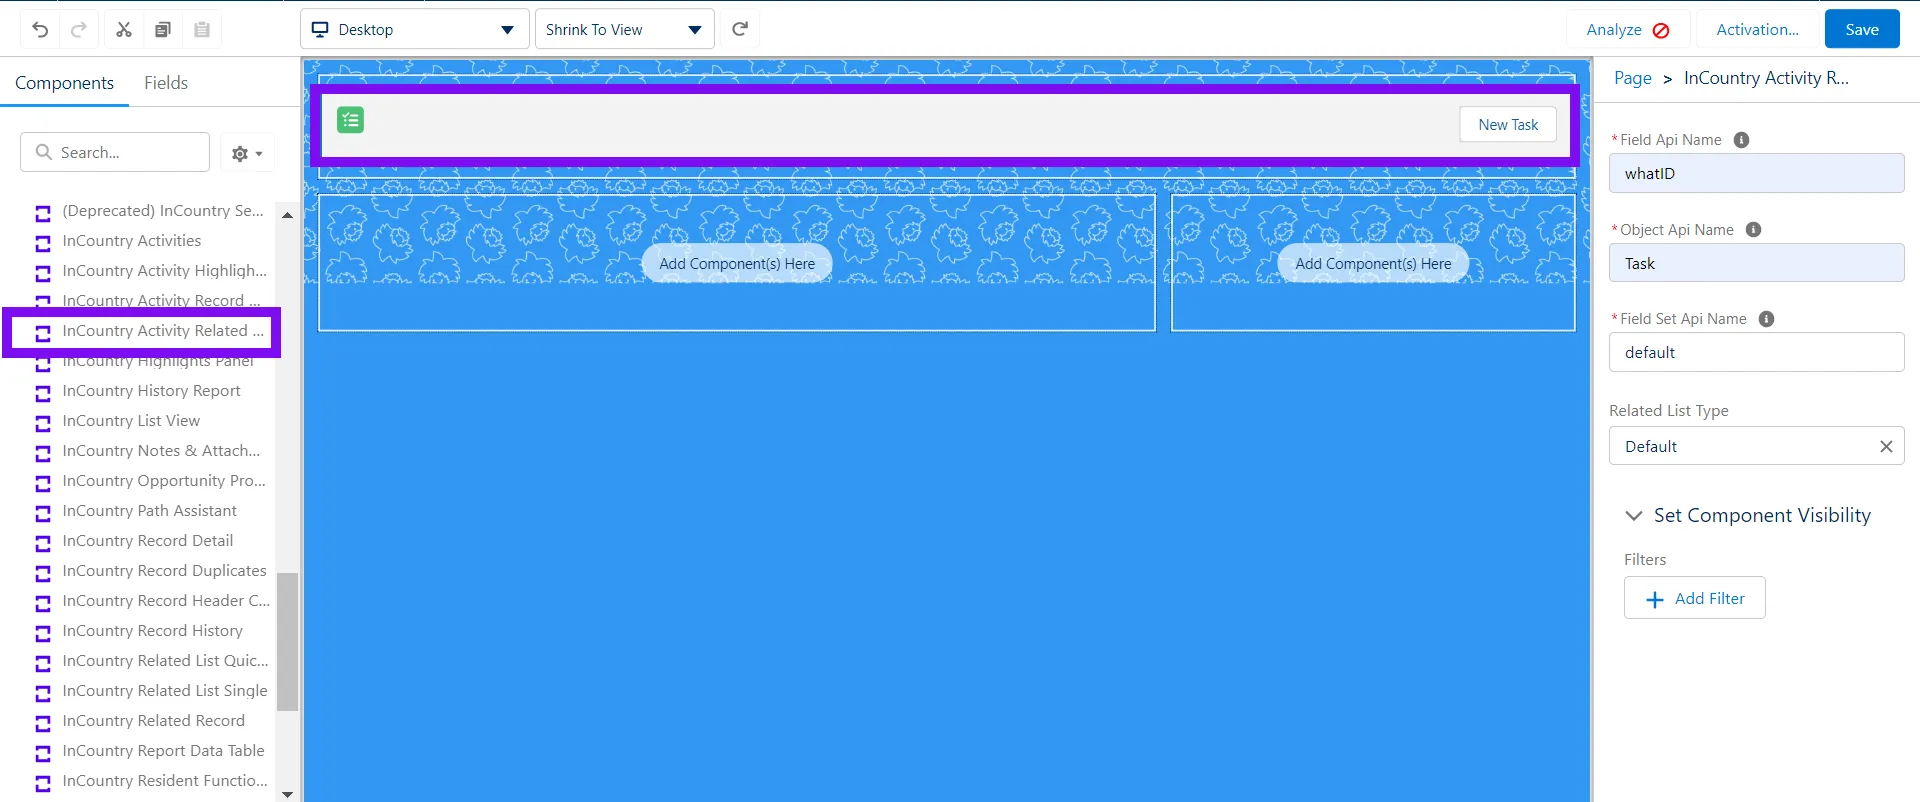Click the undo arrow icon
1920x802 pixels.
[x=40, y=30]
